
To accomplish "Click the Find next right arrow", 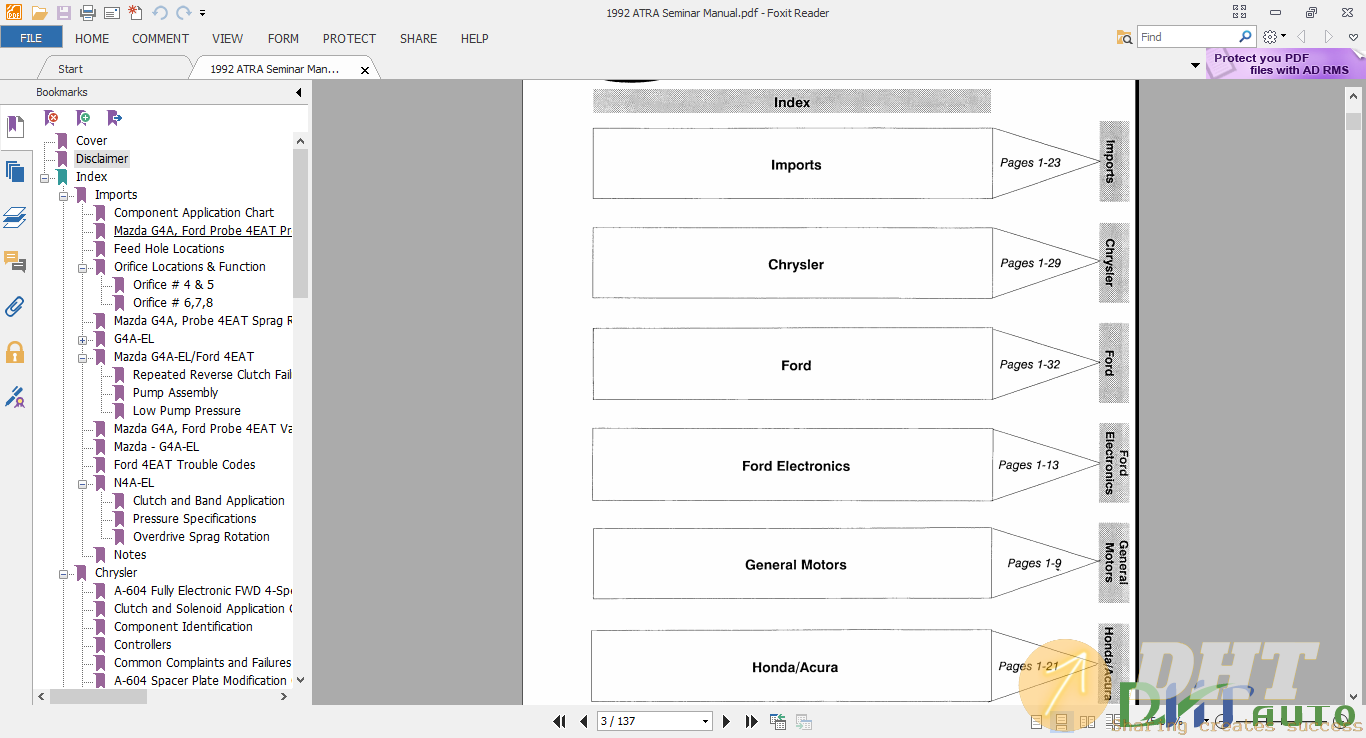I will tap(1329, 37).
